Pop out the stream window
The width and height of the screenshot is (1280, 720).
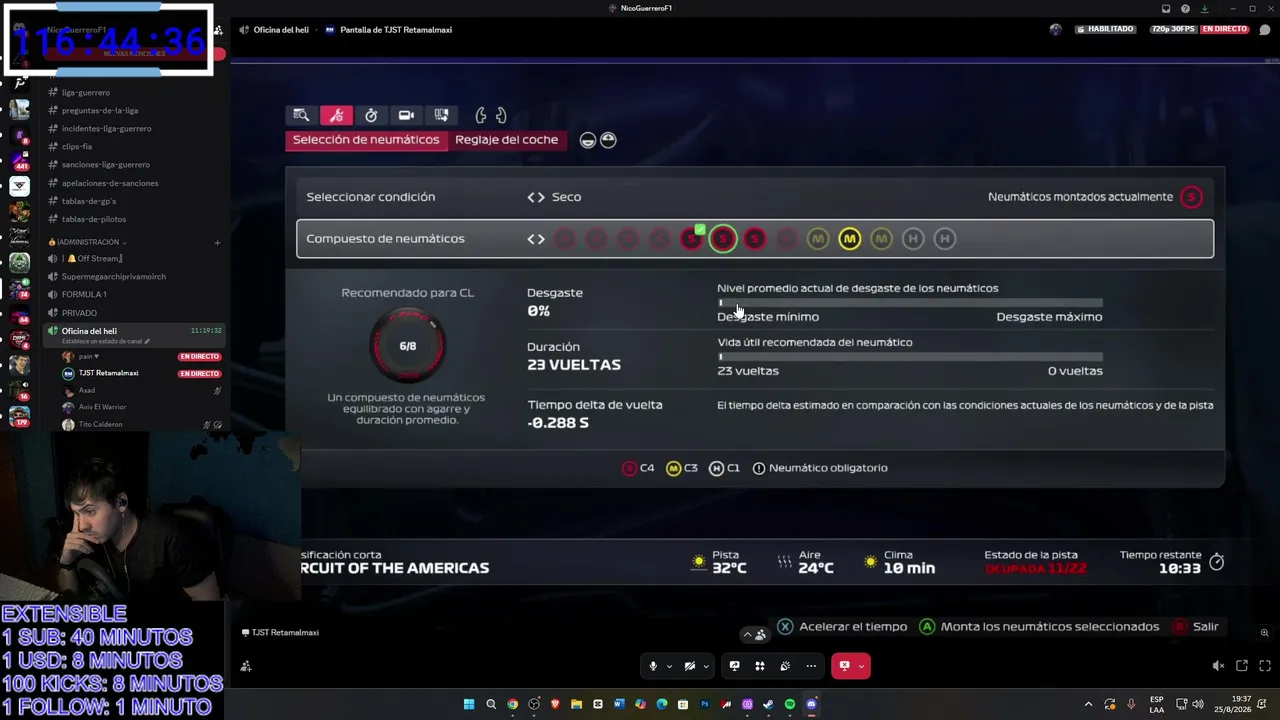coord(1242,666)
